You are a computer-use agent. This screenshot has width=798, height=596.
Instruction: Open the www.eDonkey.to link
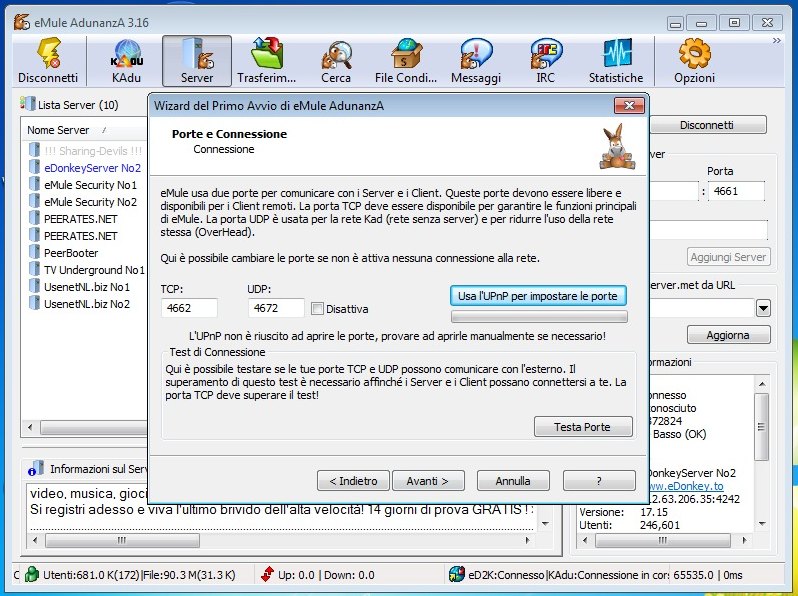686,486
